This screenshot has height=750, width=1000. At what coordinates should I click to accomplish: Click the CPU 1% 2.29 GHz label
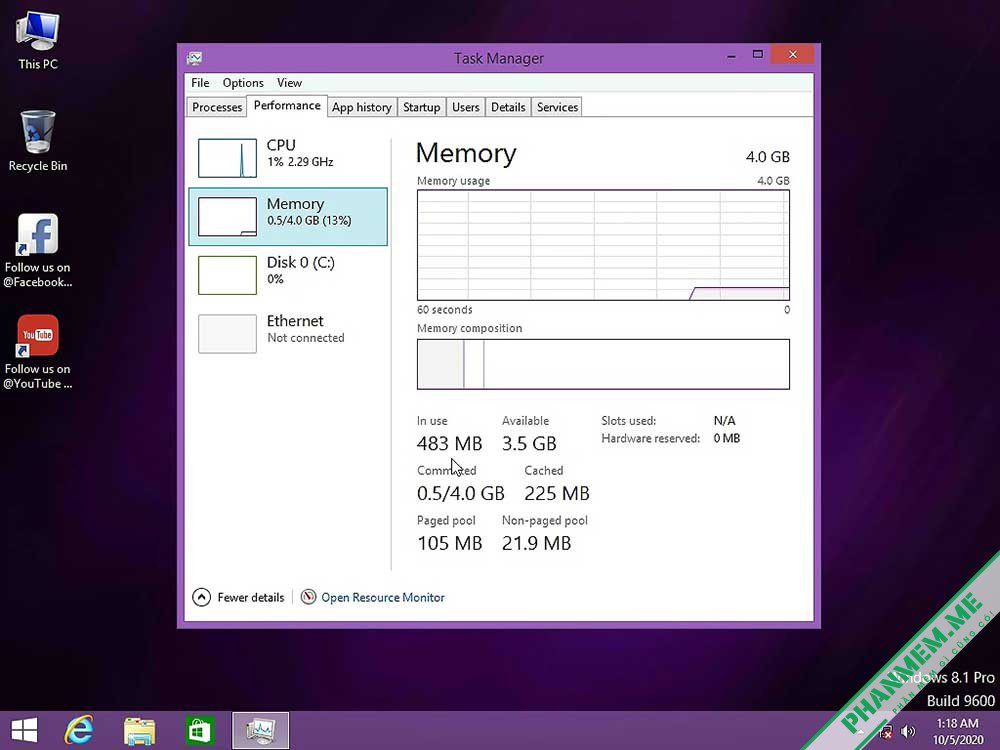(300, 153)
